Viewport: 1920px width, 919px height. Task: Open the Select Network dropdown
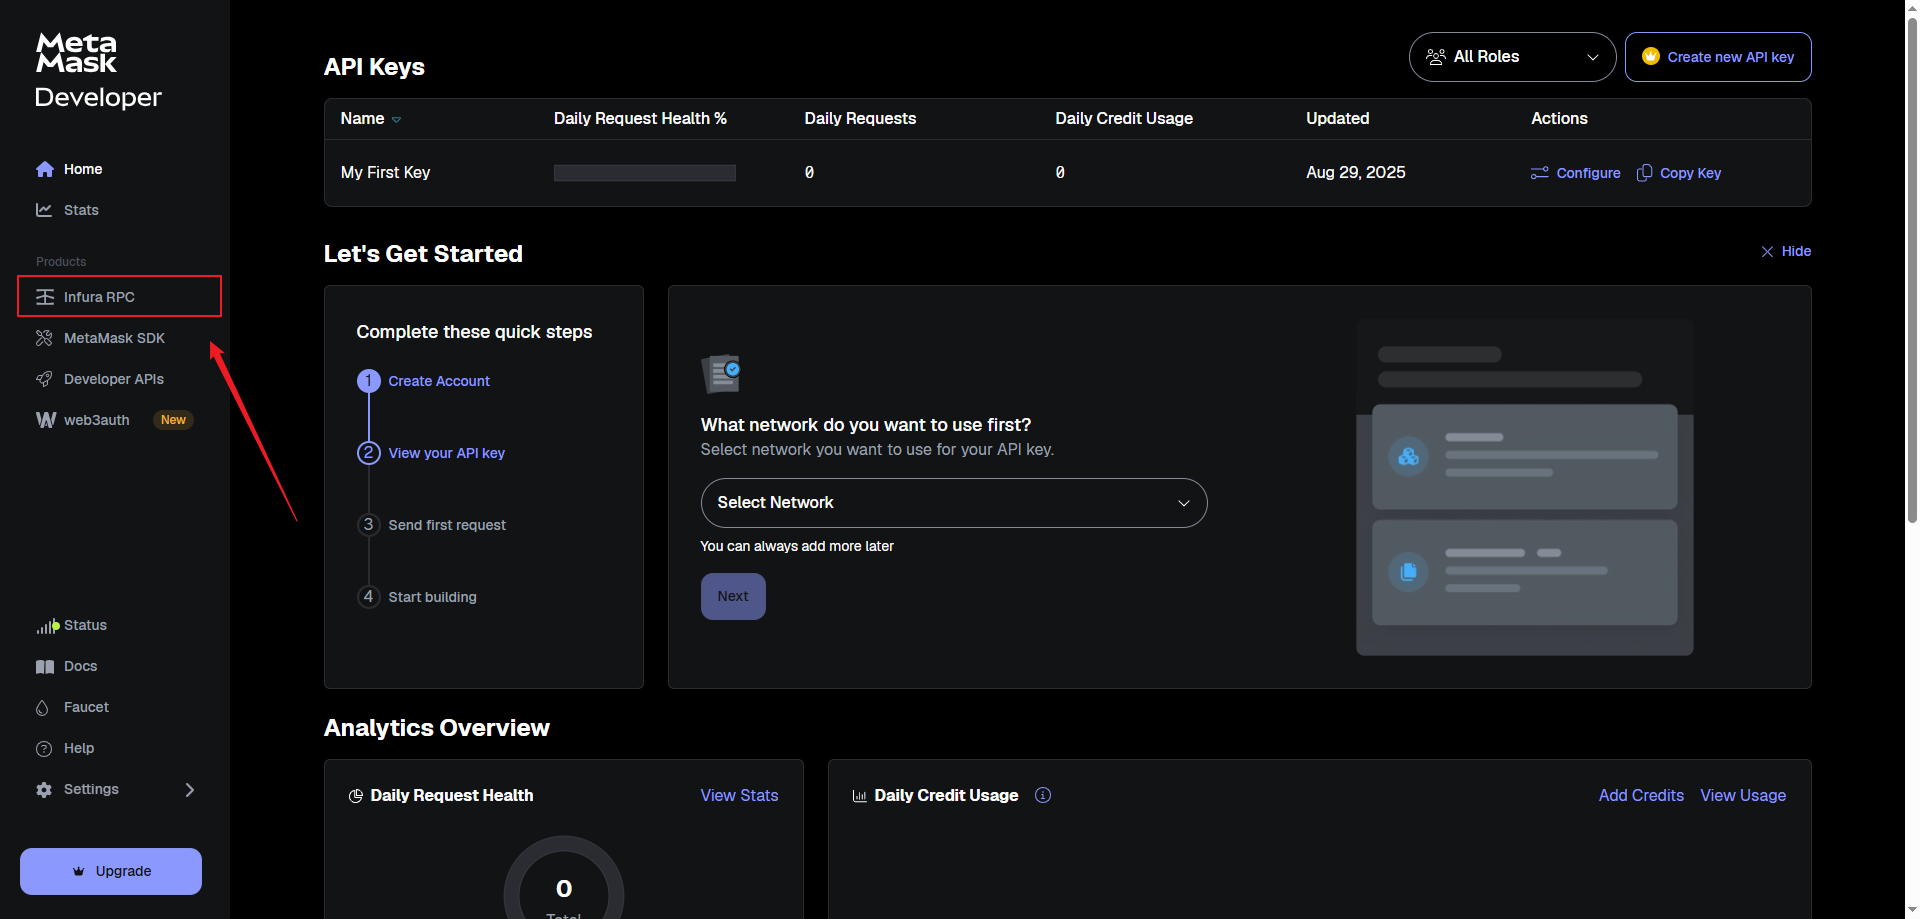pyautogui.click(x=954, y=503)
